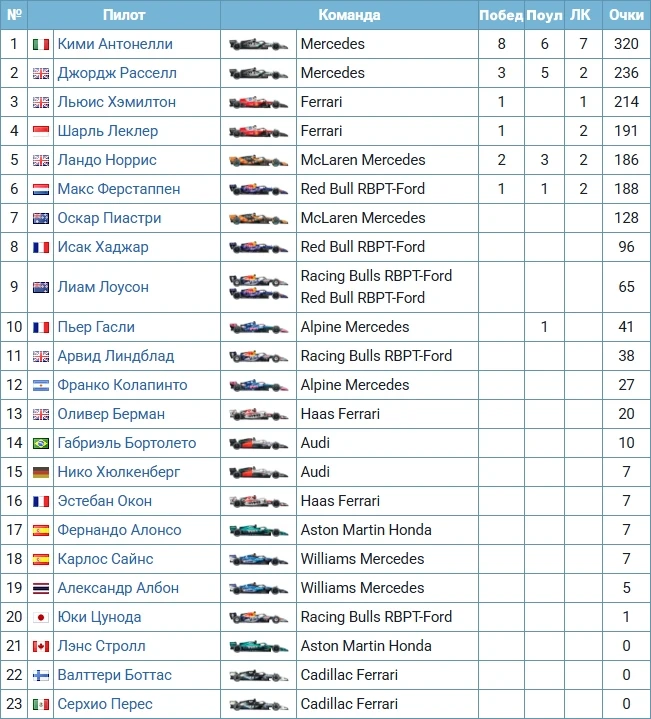This screenshot has height=719, width=651.
Task: Select Racing Bulls RBPT-Ford in Лоусон's row
Action: pyautogui.click(x=376, y=276)
